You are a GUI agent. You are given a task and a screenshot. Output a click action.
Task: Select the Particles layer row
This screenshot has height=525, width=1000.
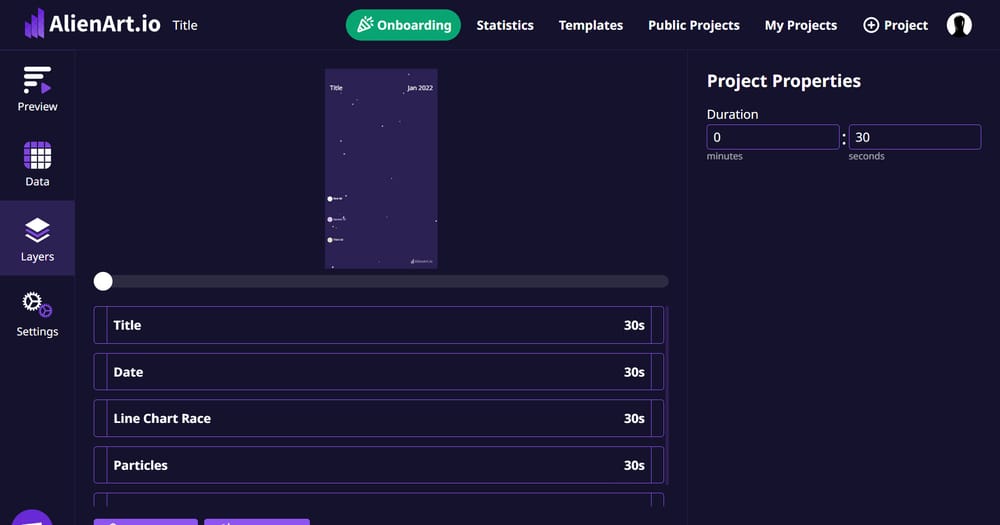[378, 465]
